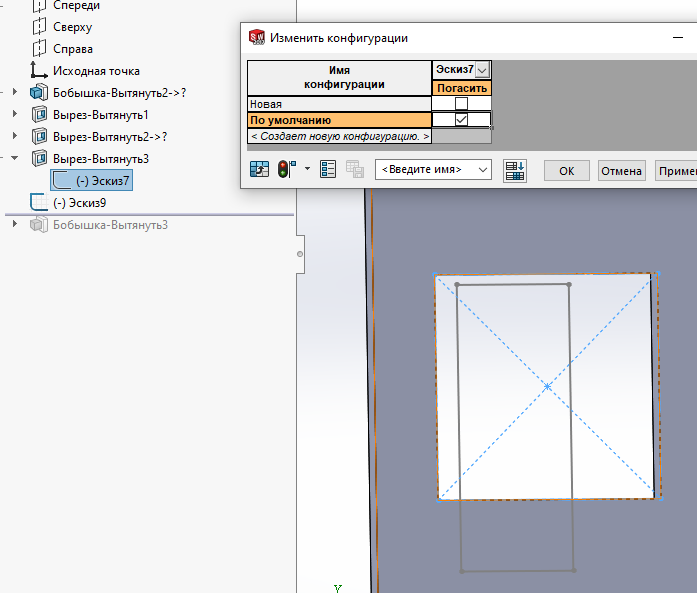
Task: Expand the Бобышка-Вытянуть2 feature node
Action: tap(15, 93)
